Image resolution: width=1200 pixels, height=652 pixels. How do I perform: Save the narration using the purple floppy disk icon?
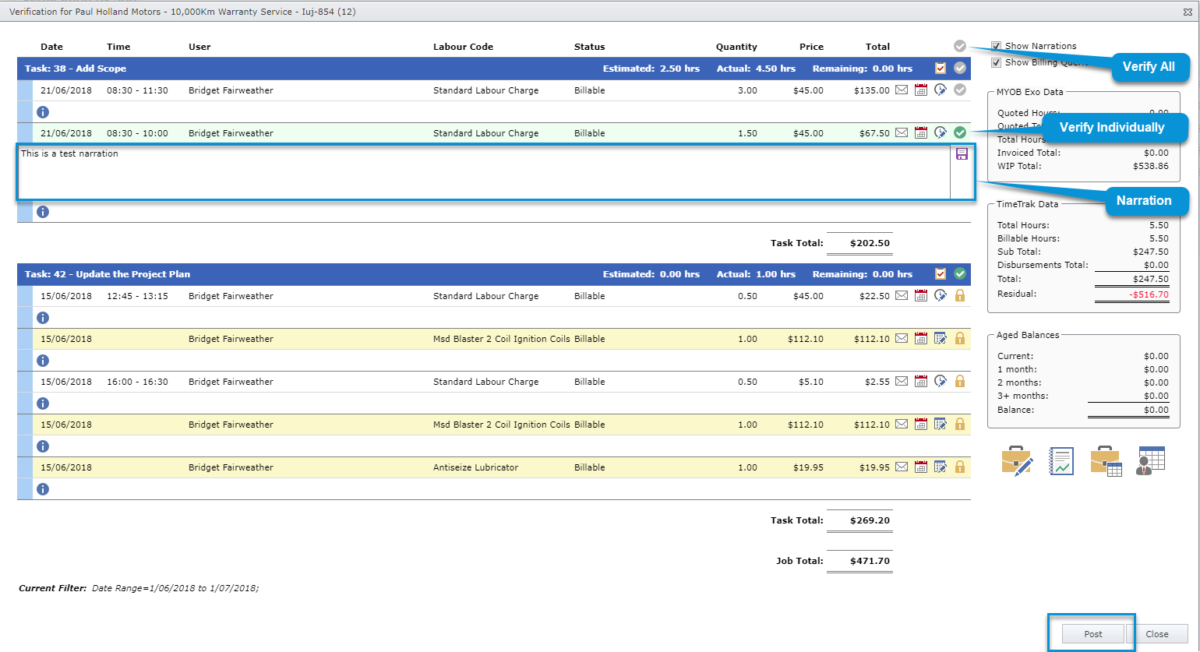(962, 154)
